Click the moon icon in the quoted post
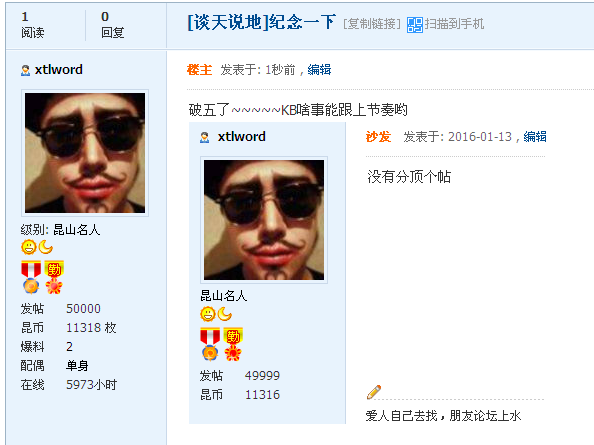The width and height of the screenshot is (594, 445). coord(225,314)
